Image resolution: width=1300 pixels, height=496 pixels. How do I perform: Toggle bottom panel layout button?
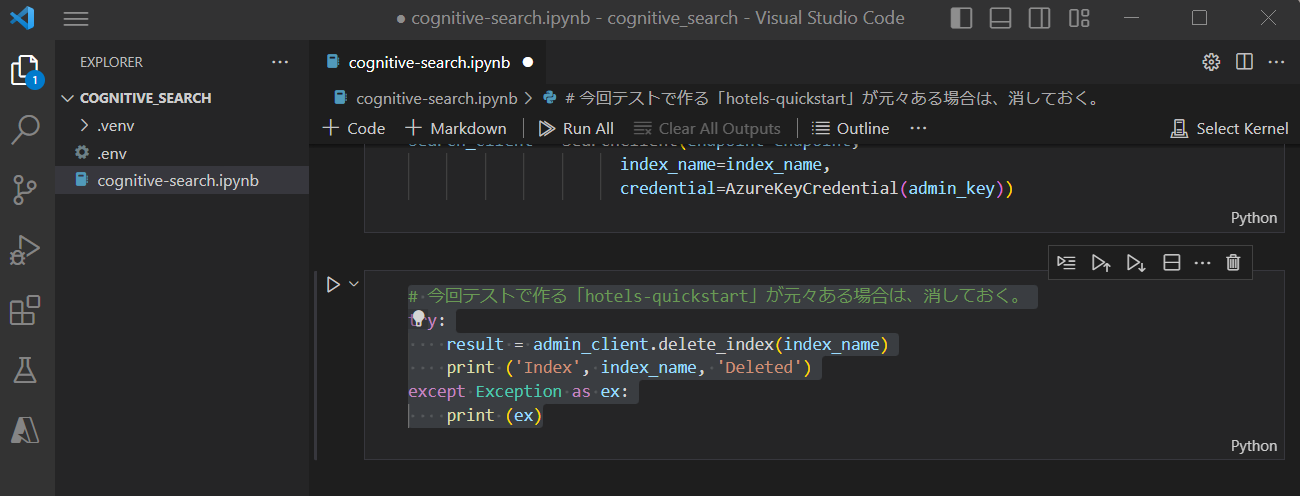coord(1000,18)
